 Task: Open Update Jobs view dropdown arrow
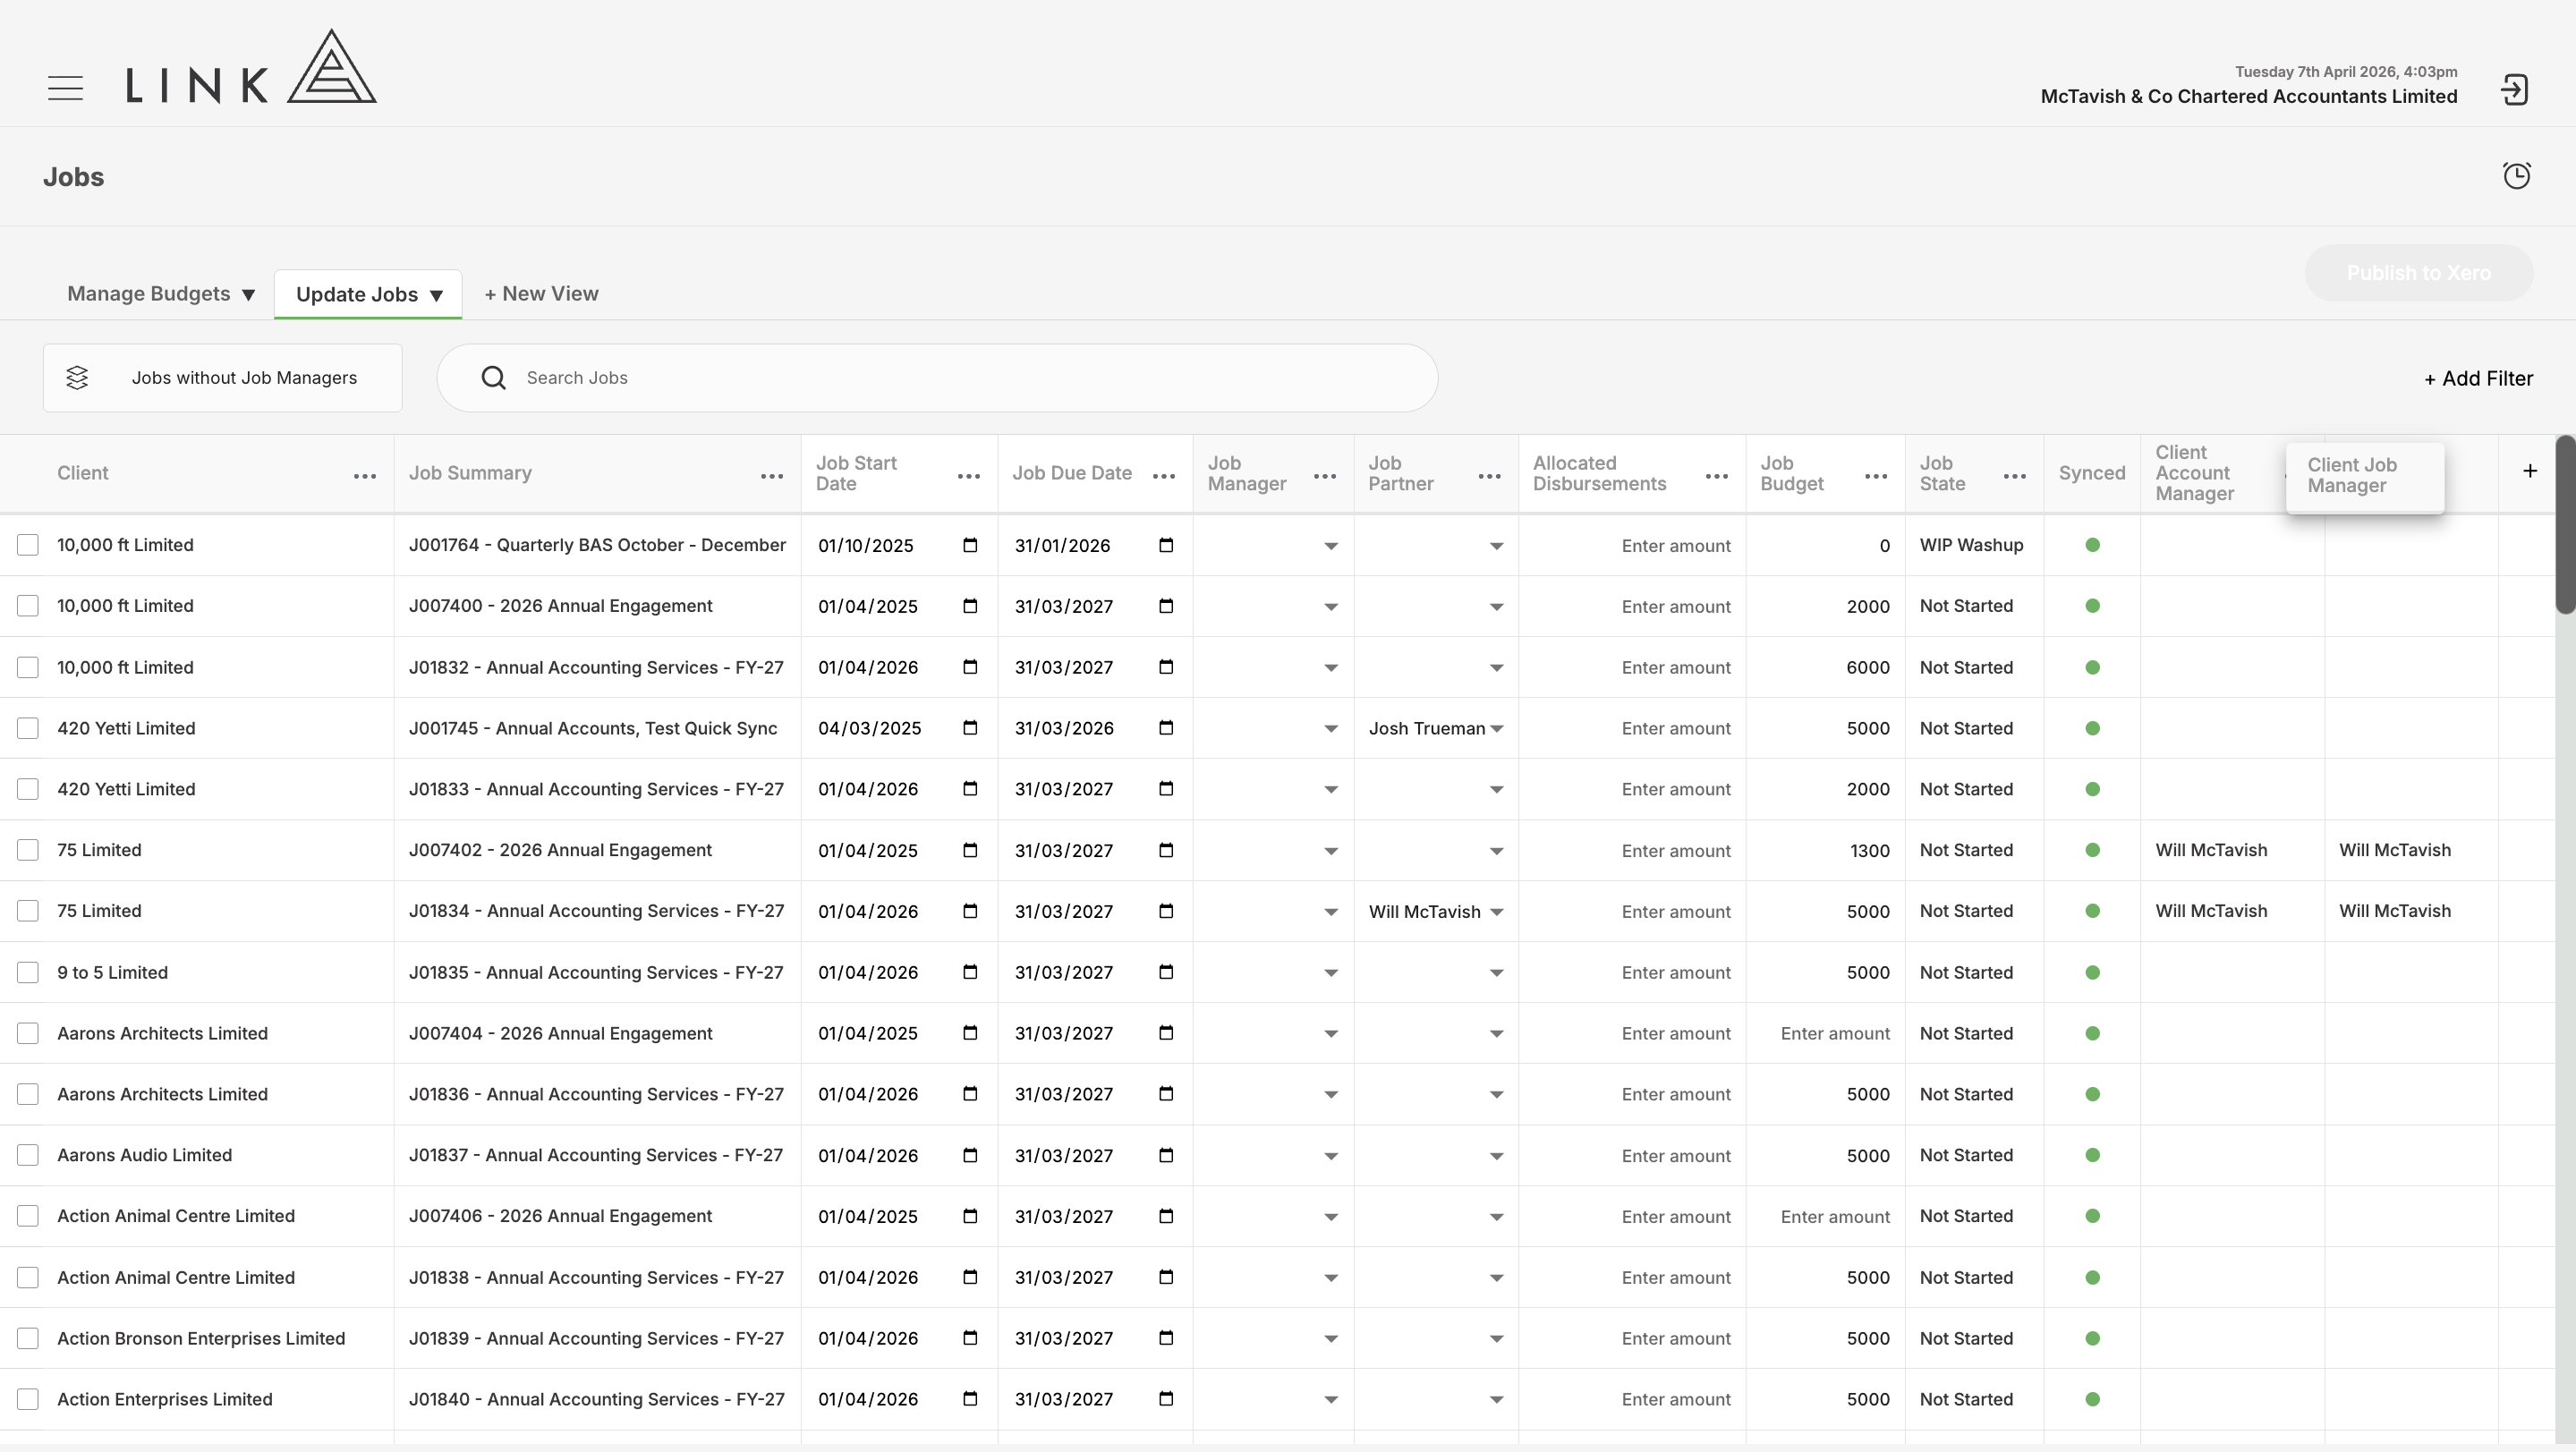[436, 296]
